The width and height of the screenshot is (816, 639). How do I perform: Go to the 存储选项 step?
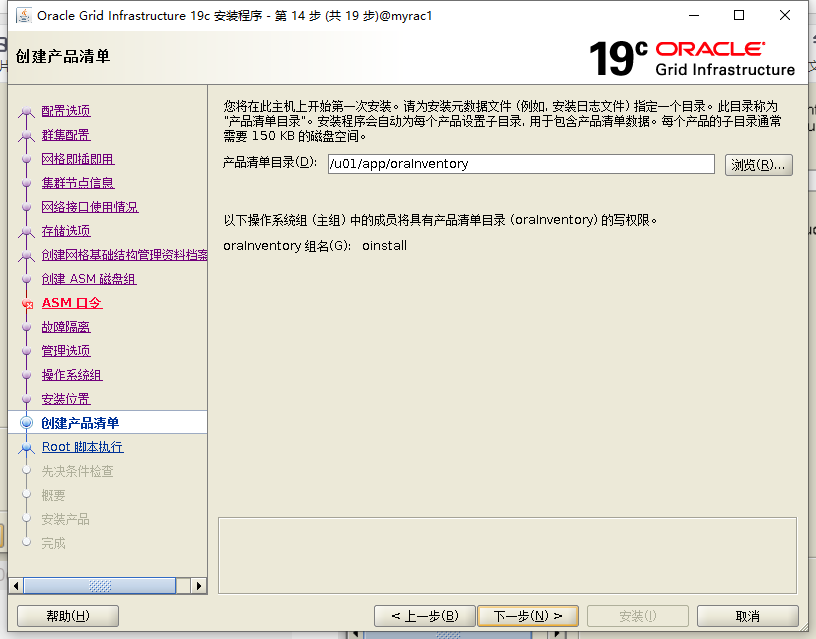click(x=66, y=231)
